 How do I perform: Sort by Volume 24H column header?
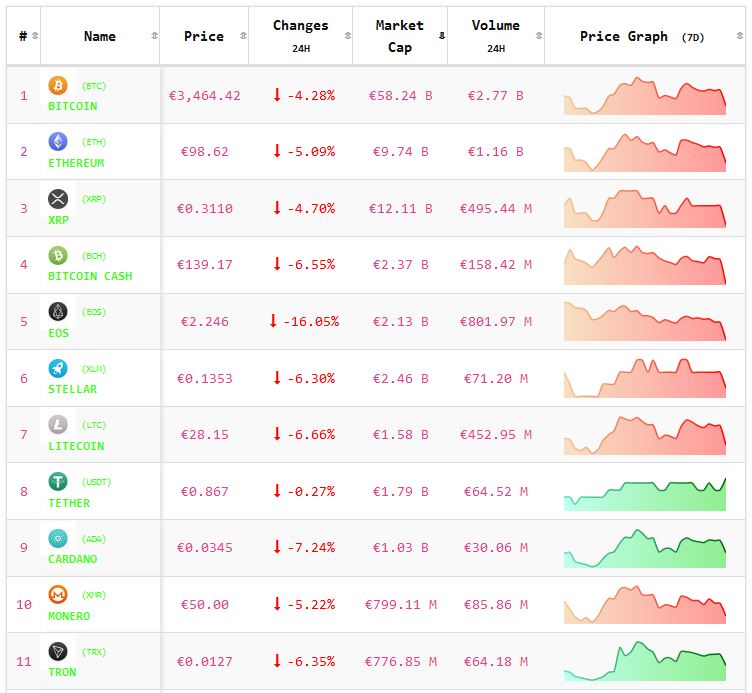click(496, 36)
